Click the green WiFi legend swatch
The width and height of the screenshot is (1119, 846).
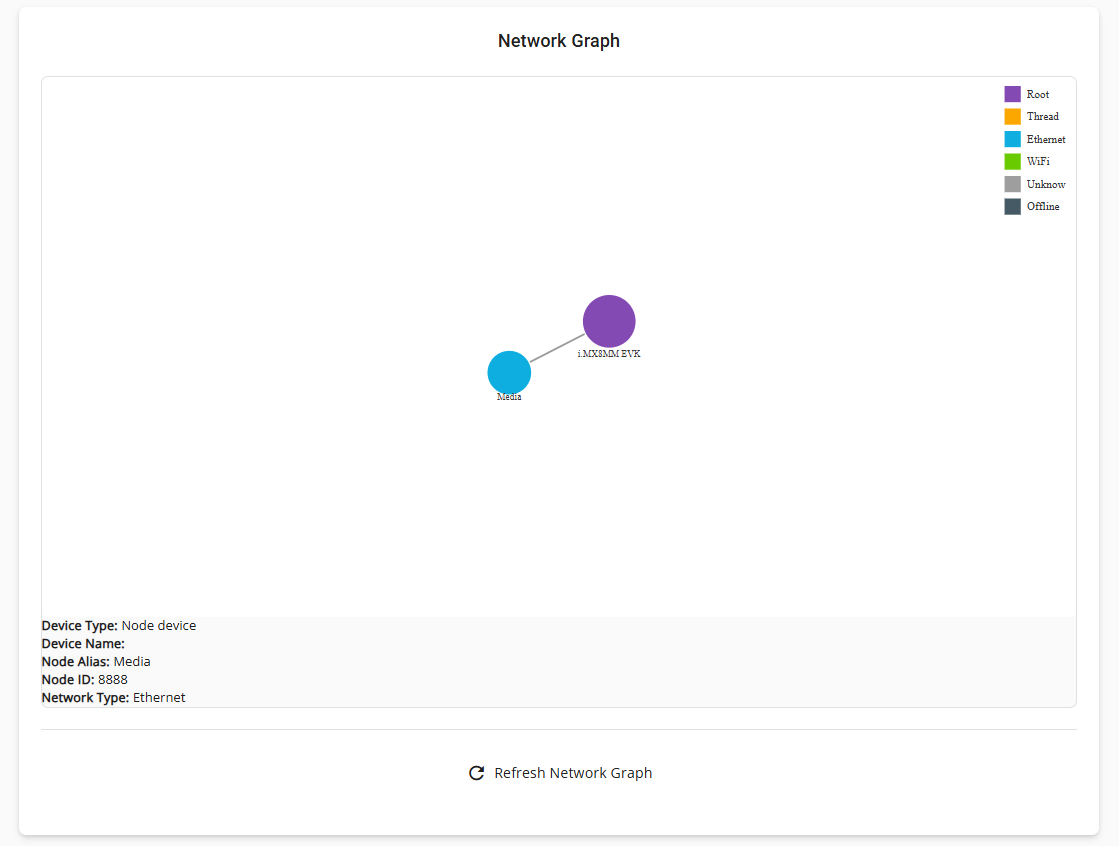[1012, 161]
